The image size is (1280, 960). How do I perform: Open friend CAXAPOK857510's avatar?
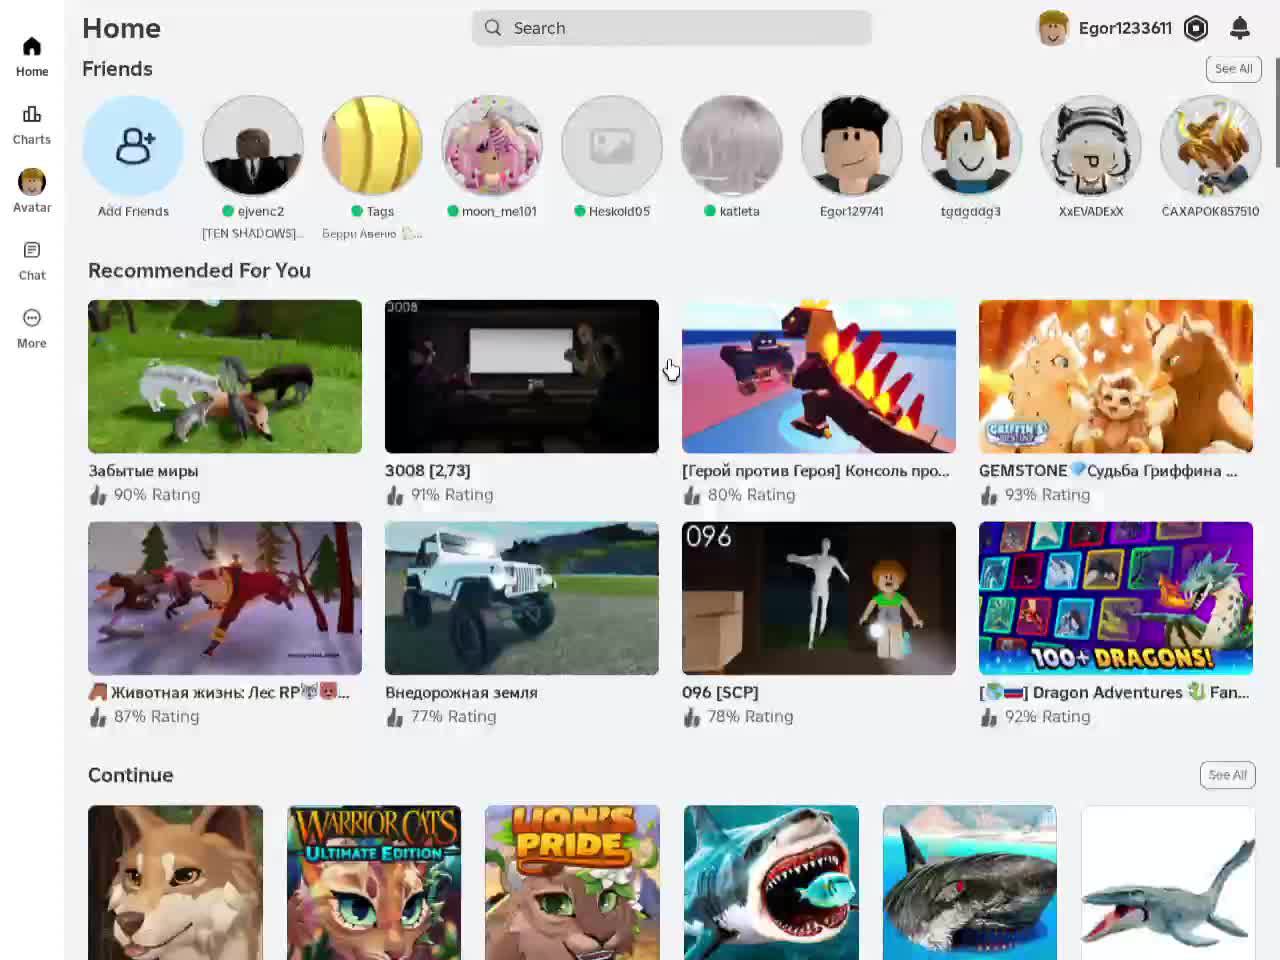1211,146
